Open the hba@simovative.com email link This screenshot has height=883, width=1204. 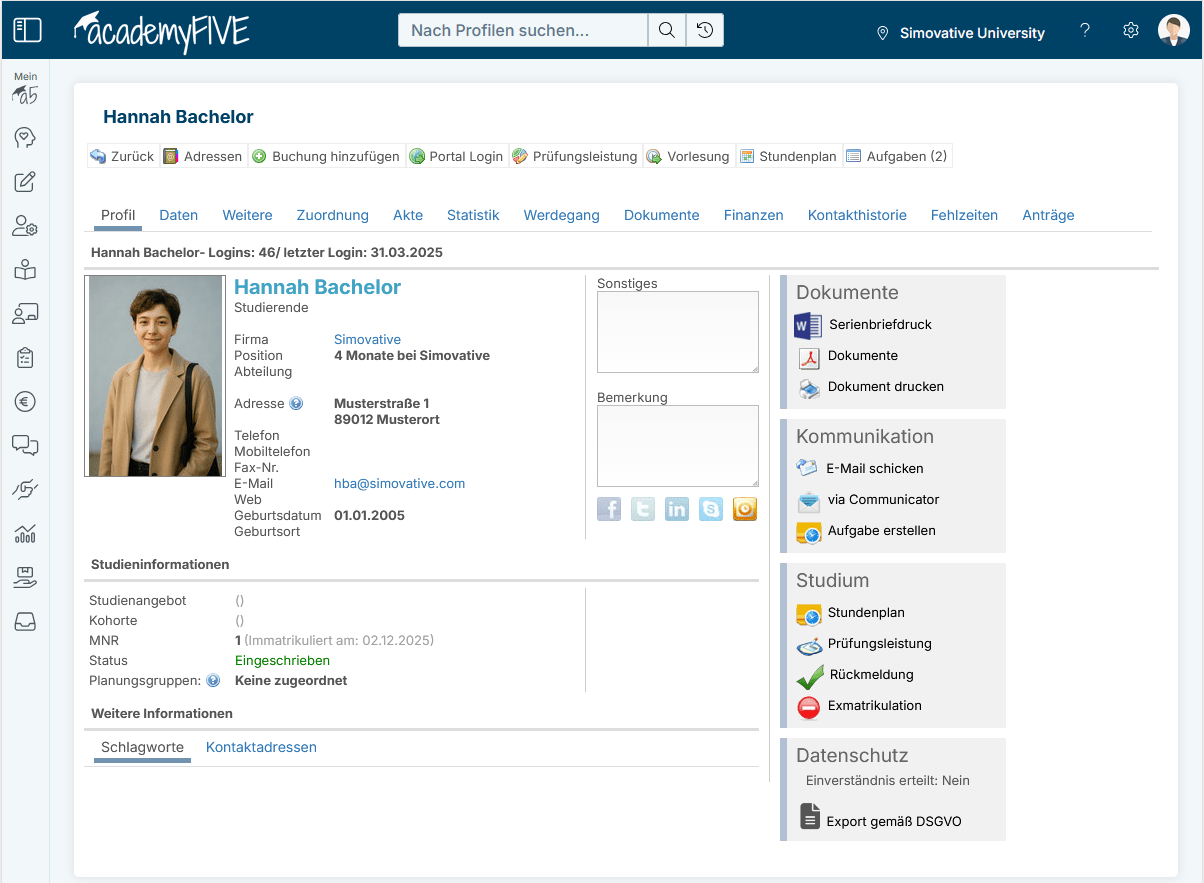(399, 484)
